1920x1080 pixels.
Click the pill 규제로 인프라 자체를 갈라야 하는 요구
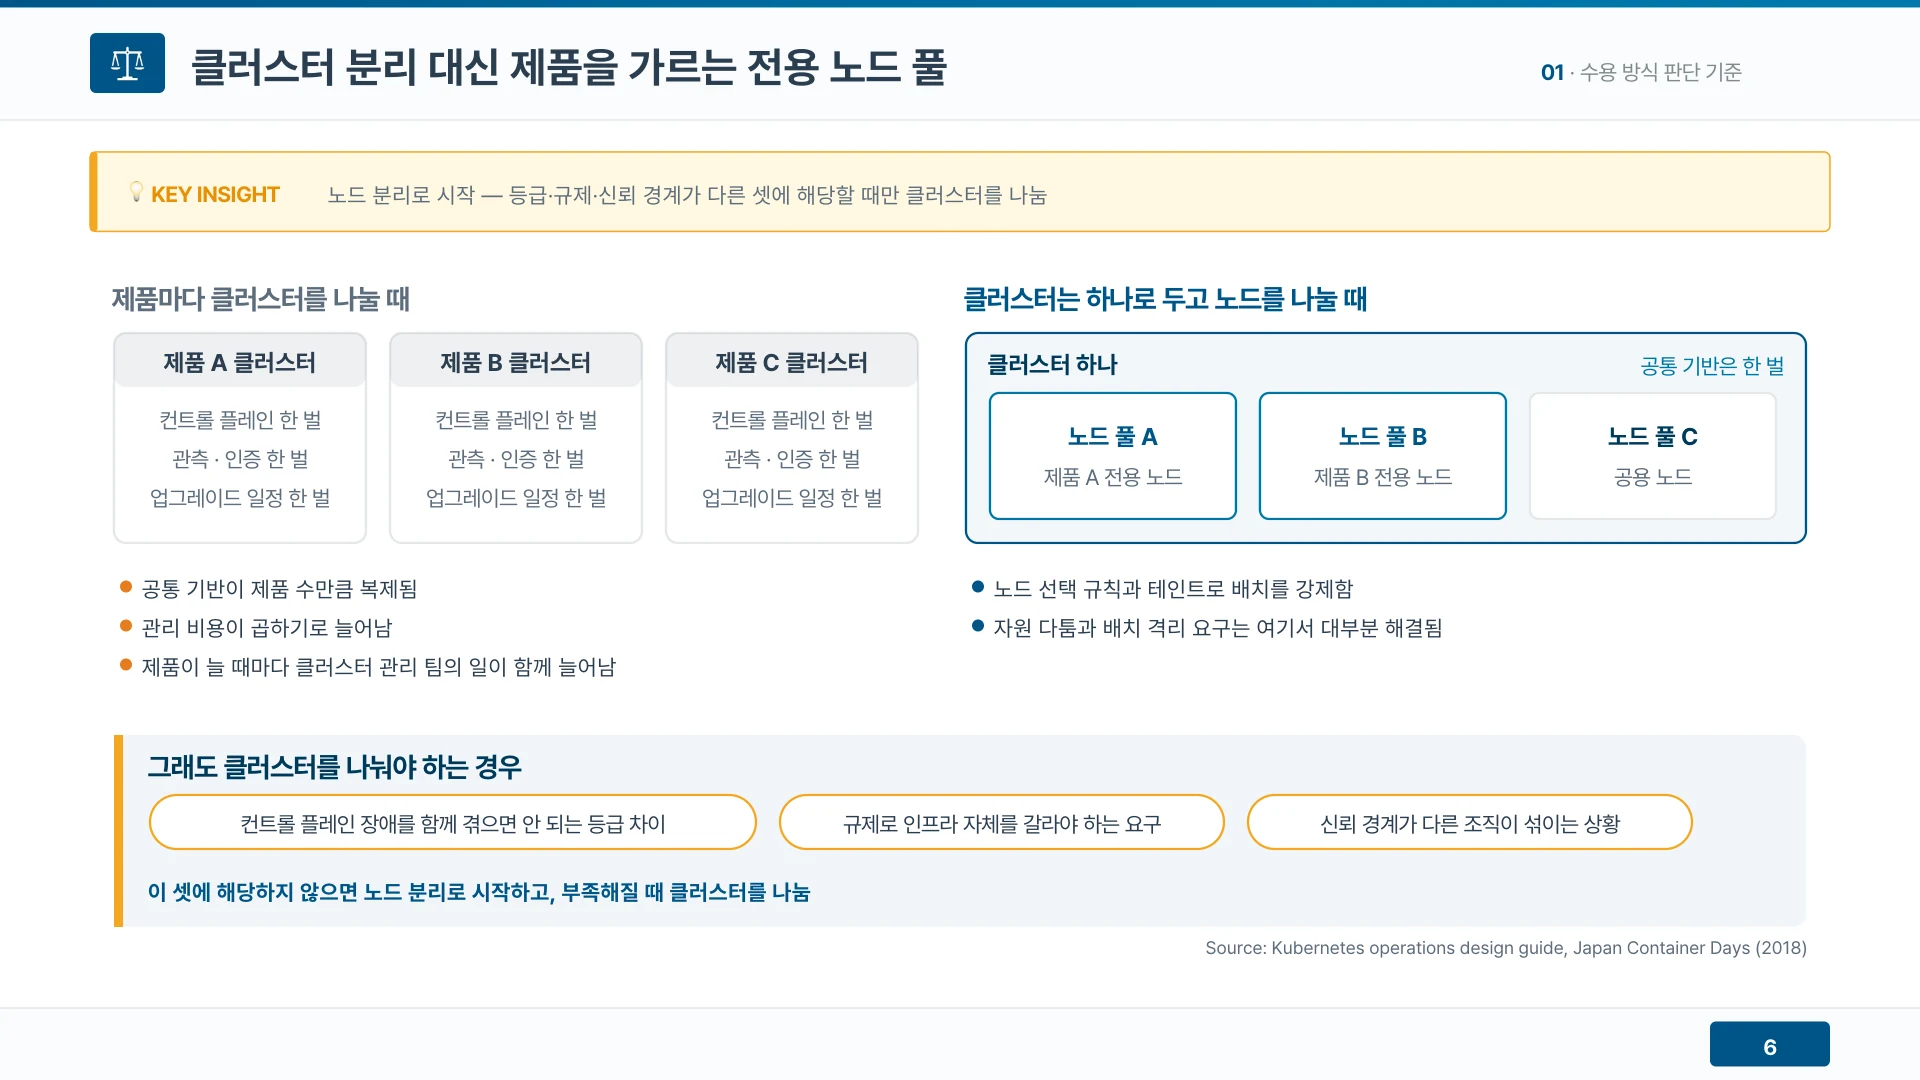tap(1002, 822)
